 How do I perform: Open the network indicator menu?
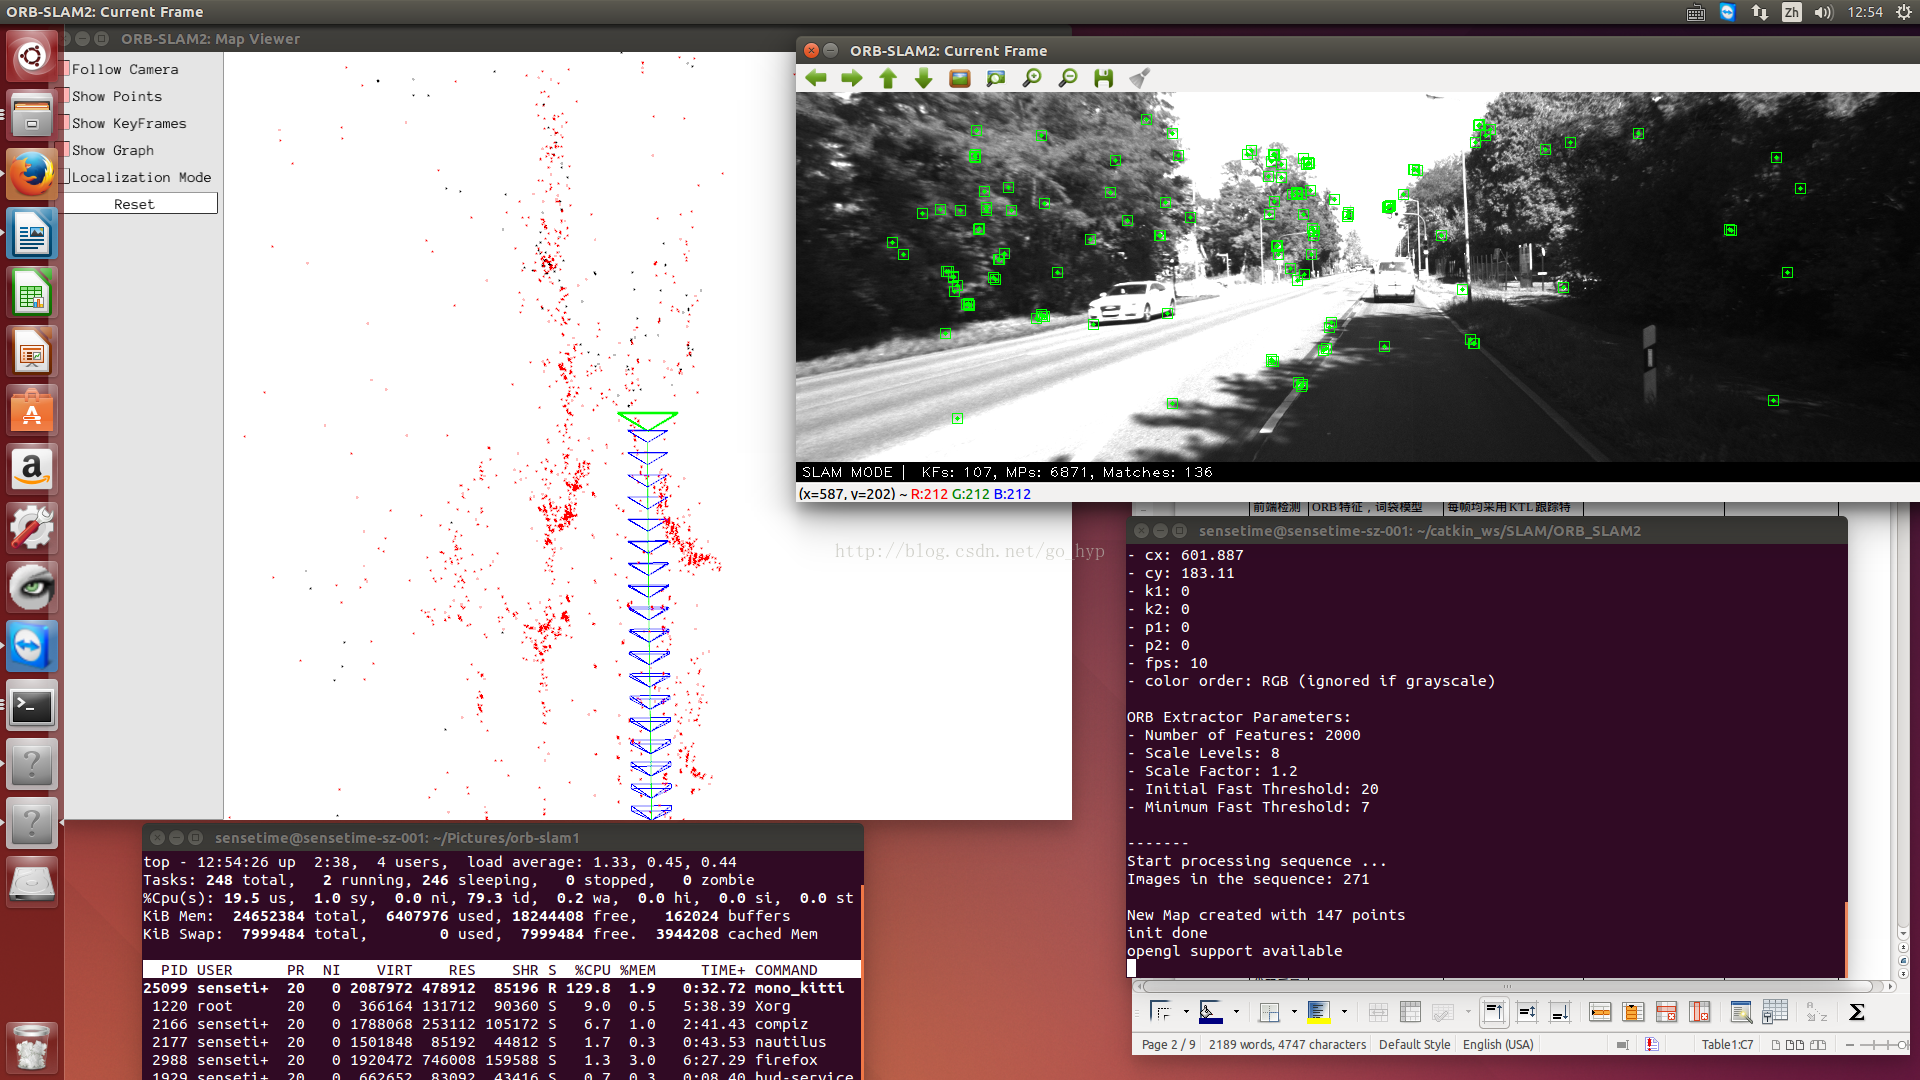coord(1759,12)
